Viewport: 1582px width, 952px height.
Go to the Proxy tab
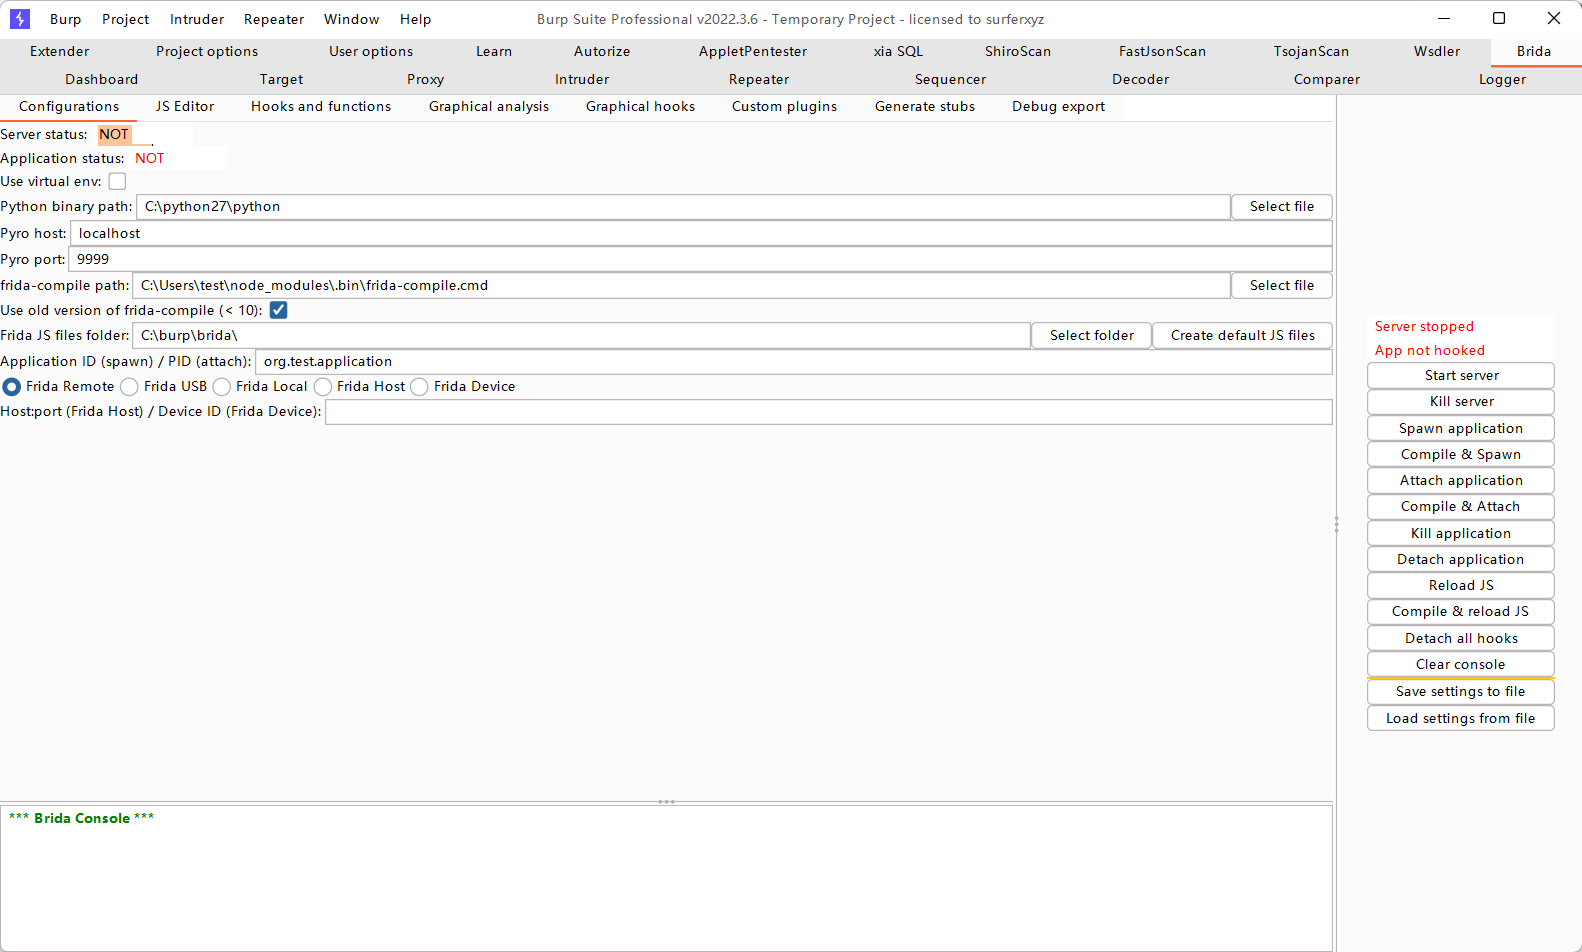(x=425, y=80)
